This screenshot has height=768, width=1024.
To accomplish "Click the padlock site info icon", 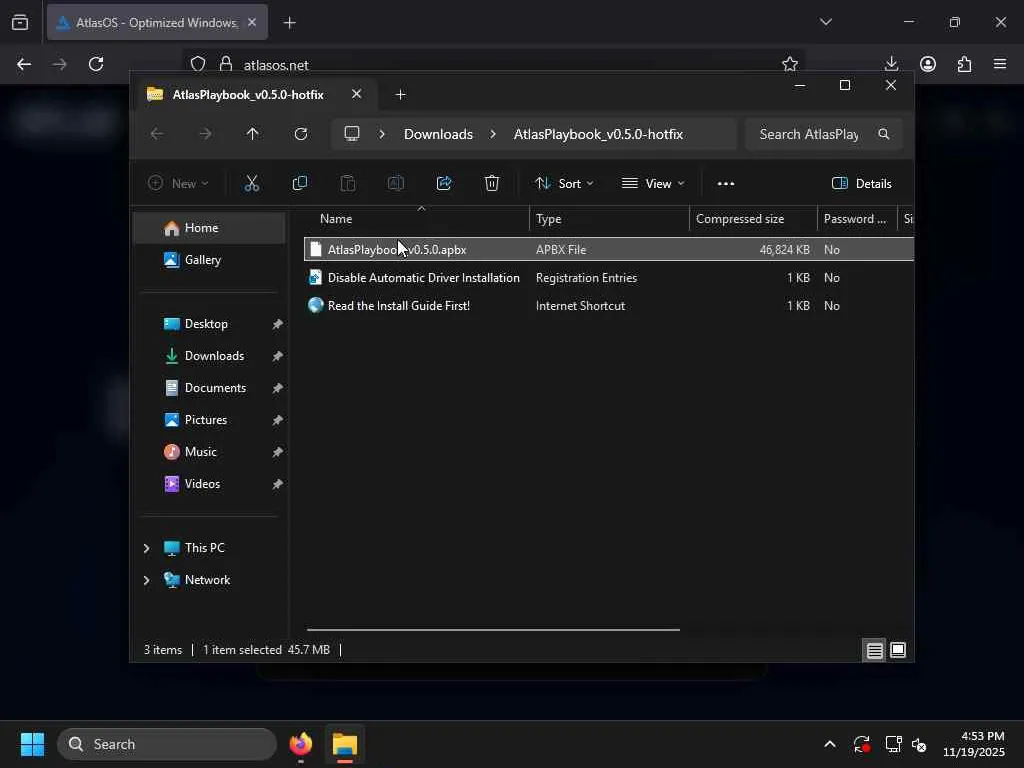I will [226, 64].
